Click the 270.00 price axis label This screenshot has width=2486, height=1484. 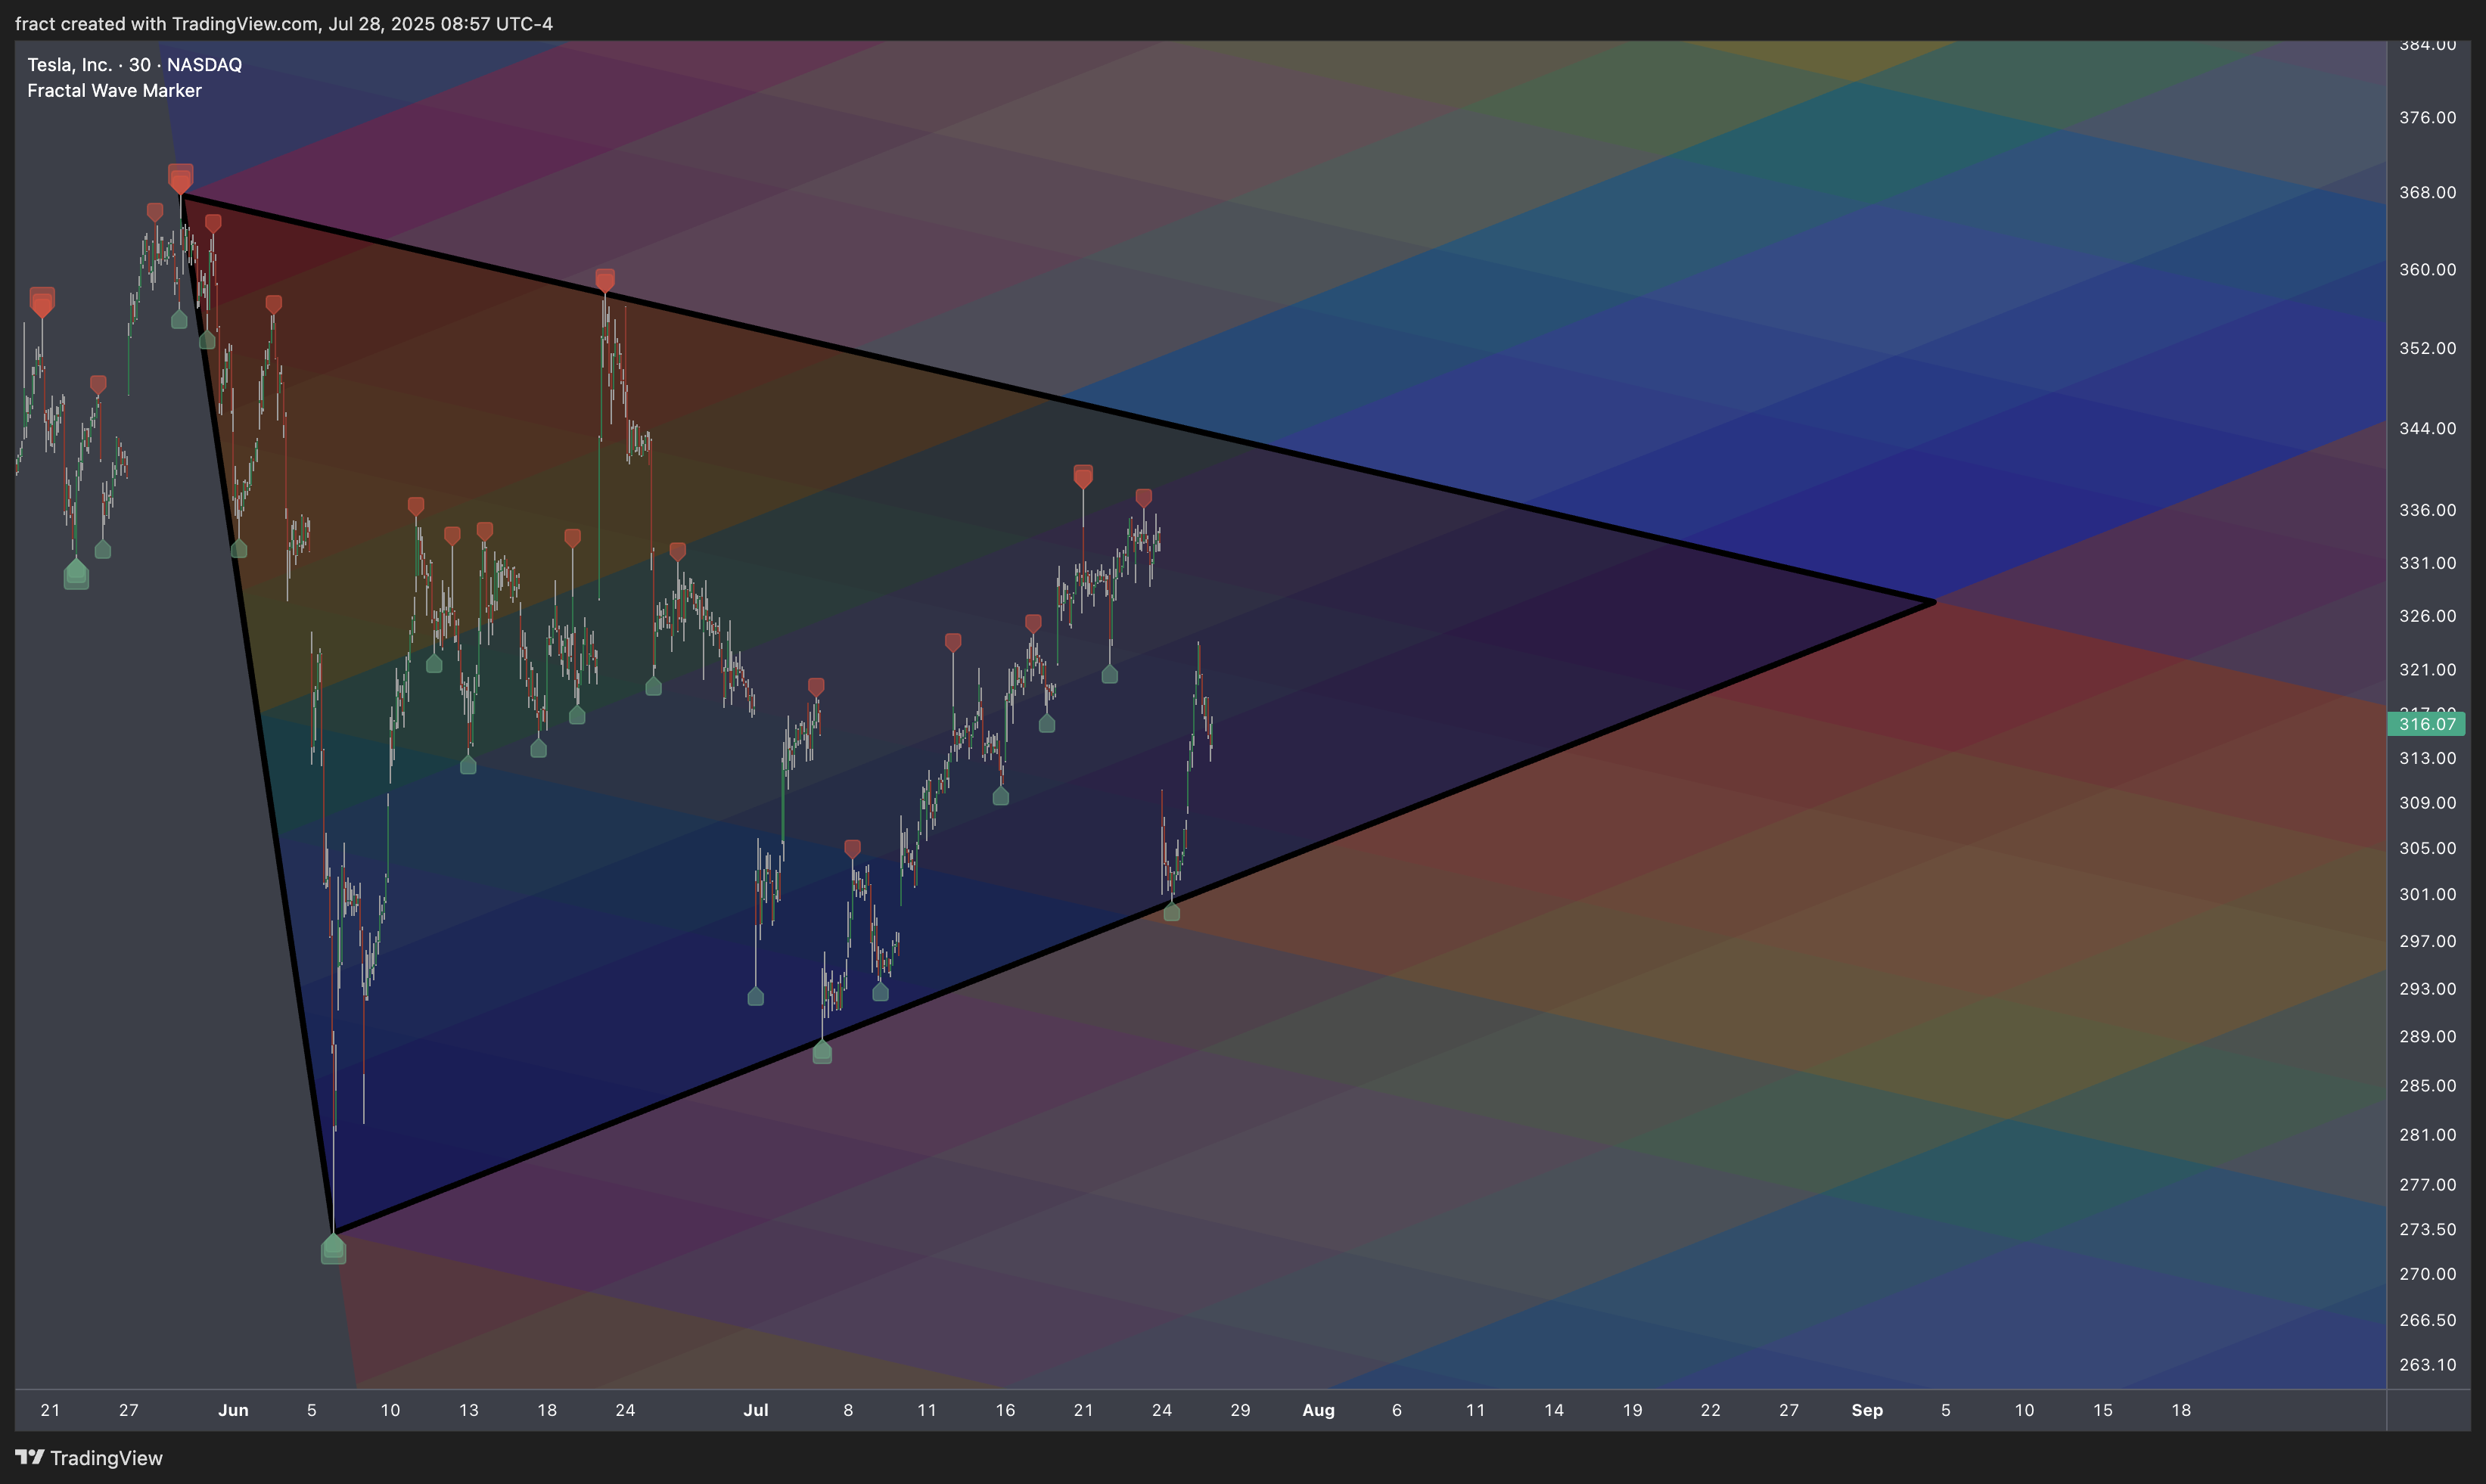pyautogui.click(x=2427, y=1274)
